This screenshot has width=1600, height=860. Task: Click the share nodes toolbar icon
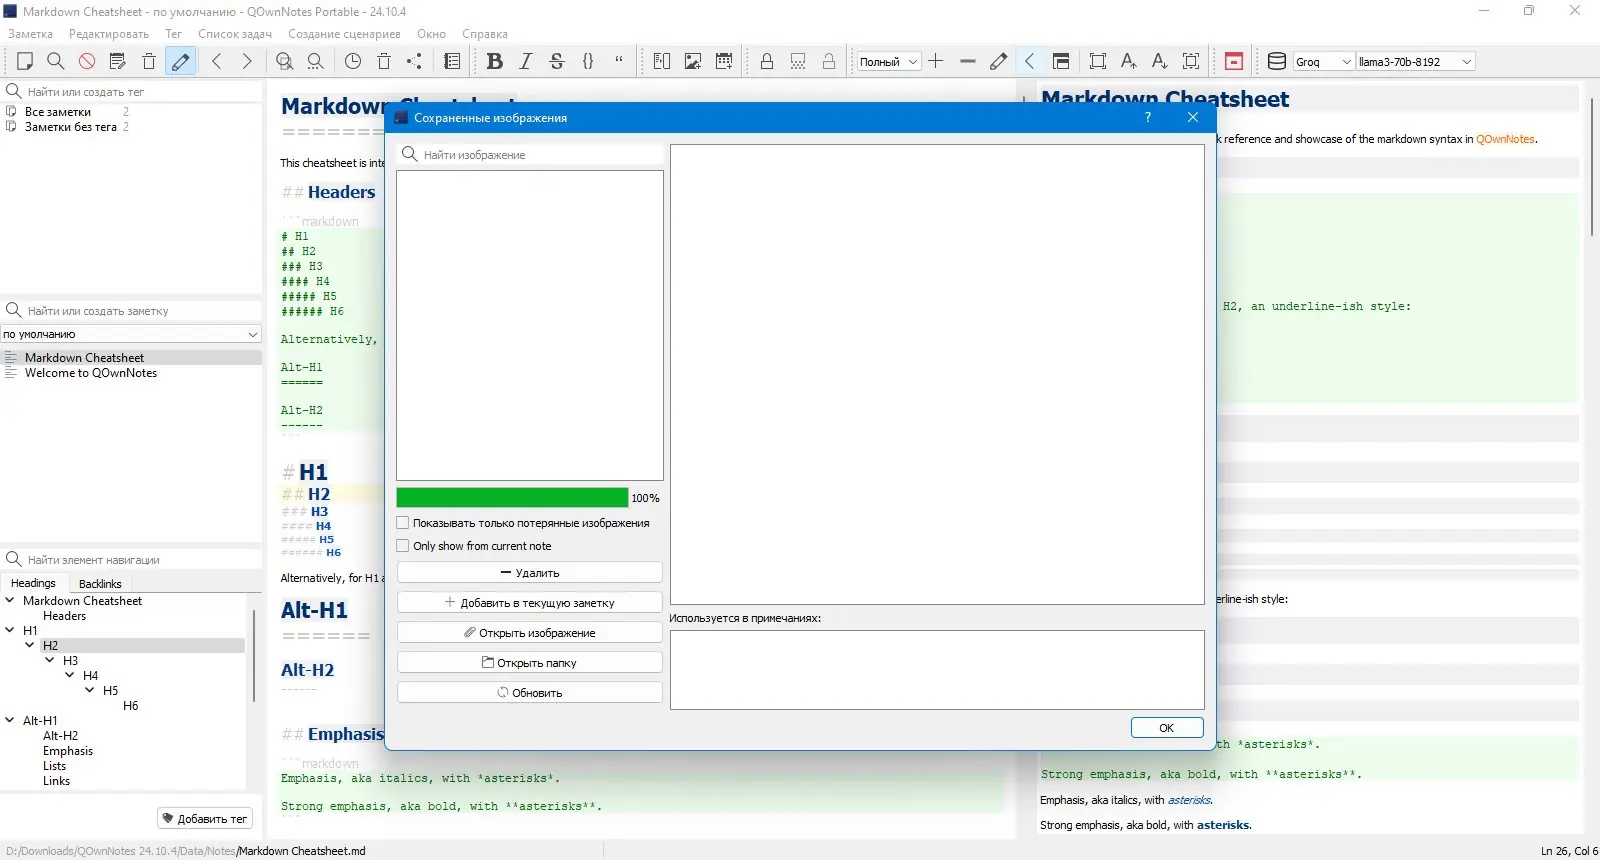[415, 61]
